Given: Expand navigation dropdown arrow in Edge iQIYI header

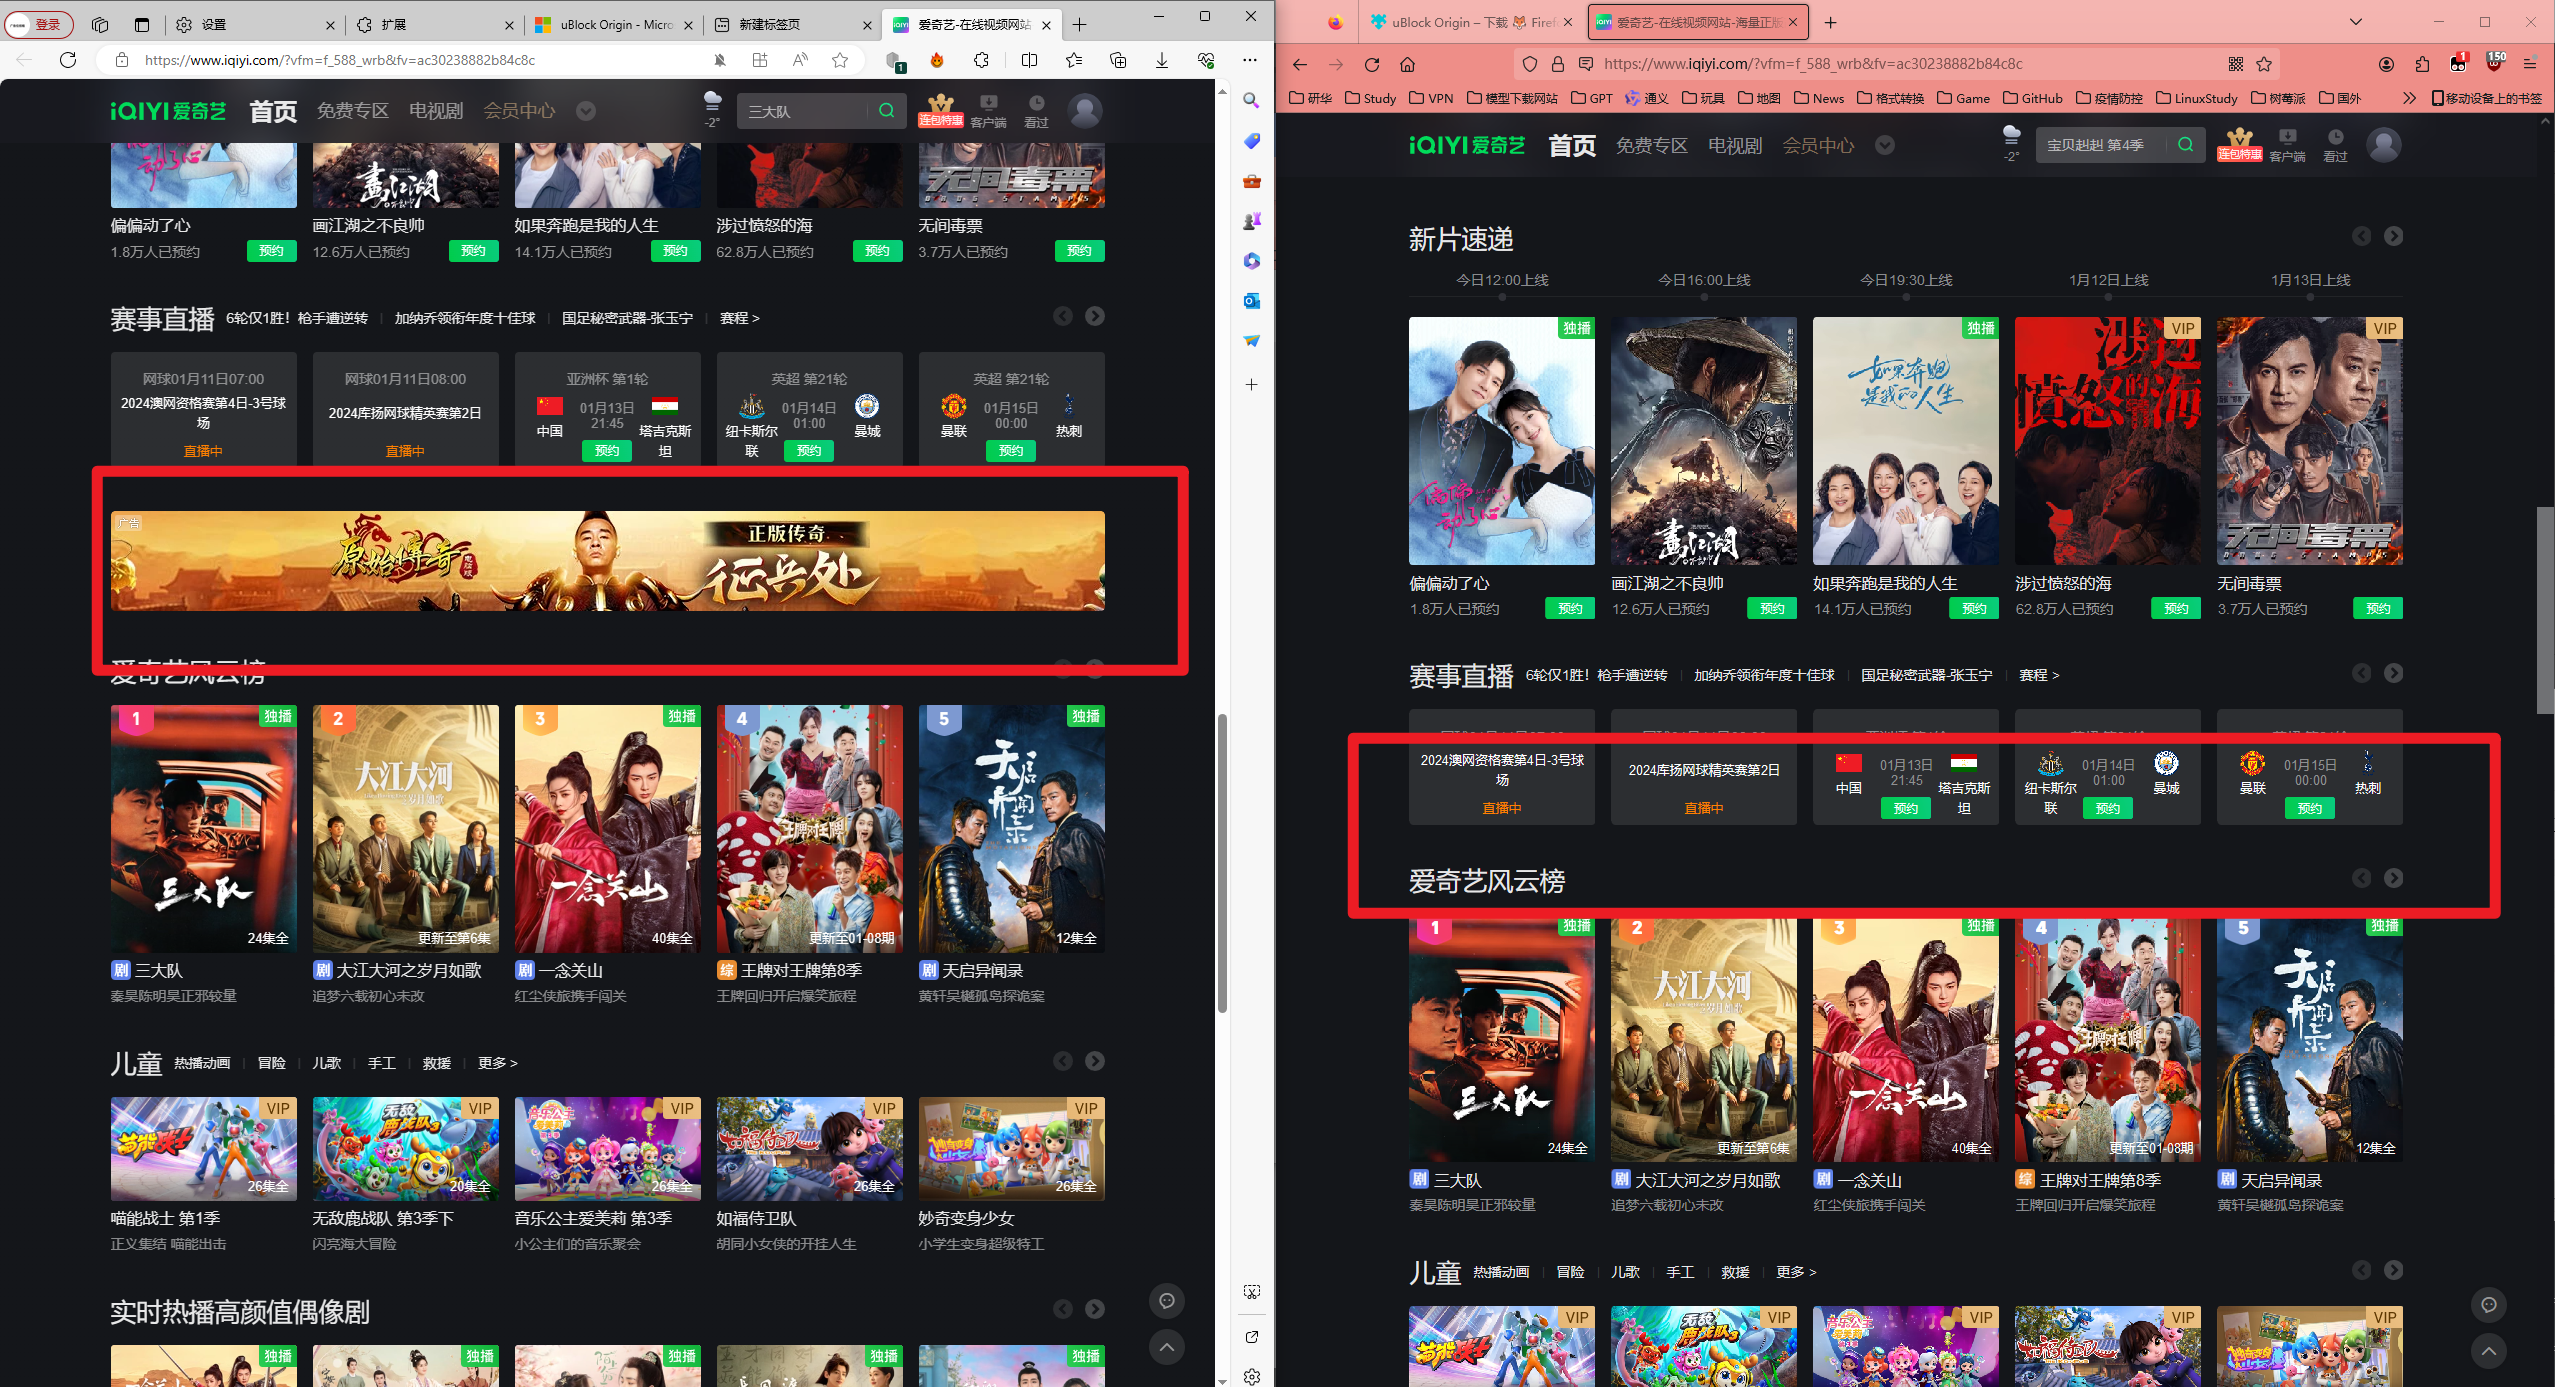Looking at the screenshot, I should [586, 111].
